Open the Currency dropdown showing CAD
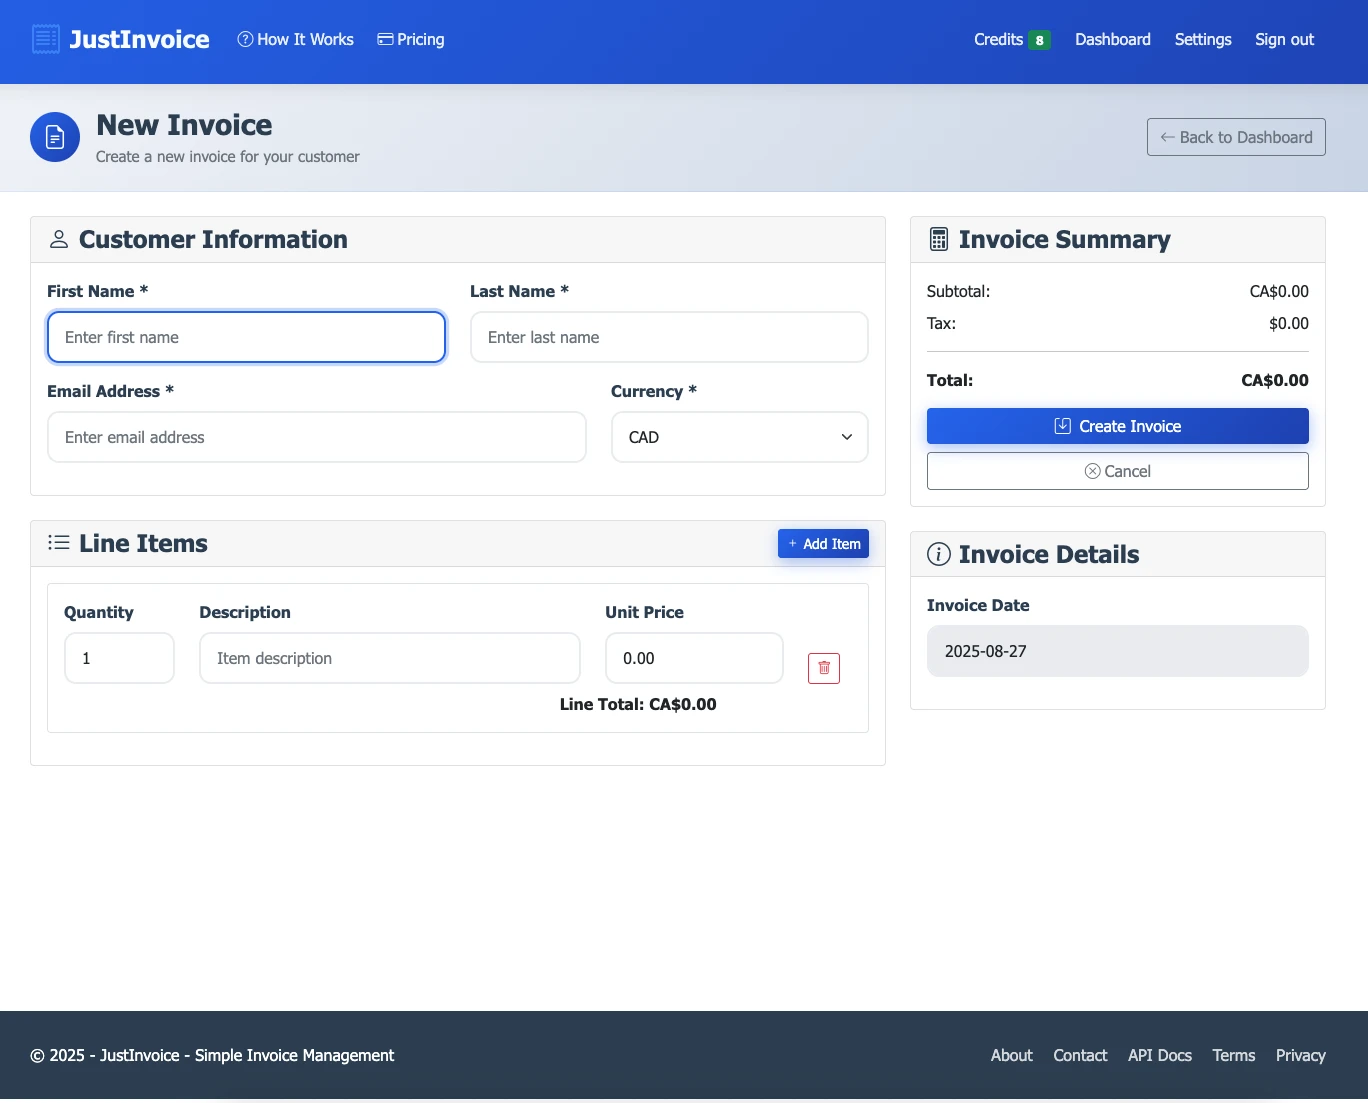The height and width of the screenshot is (1103, 1368). coord(739,437)
